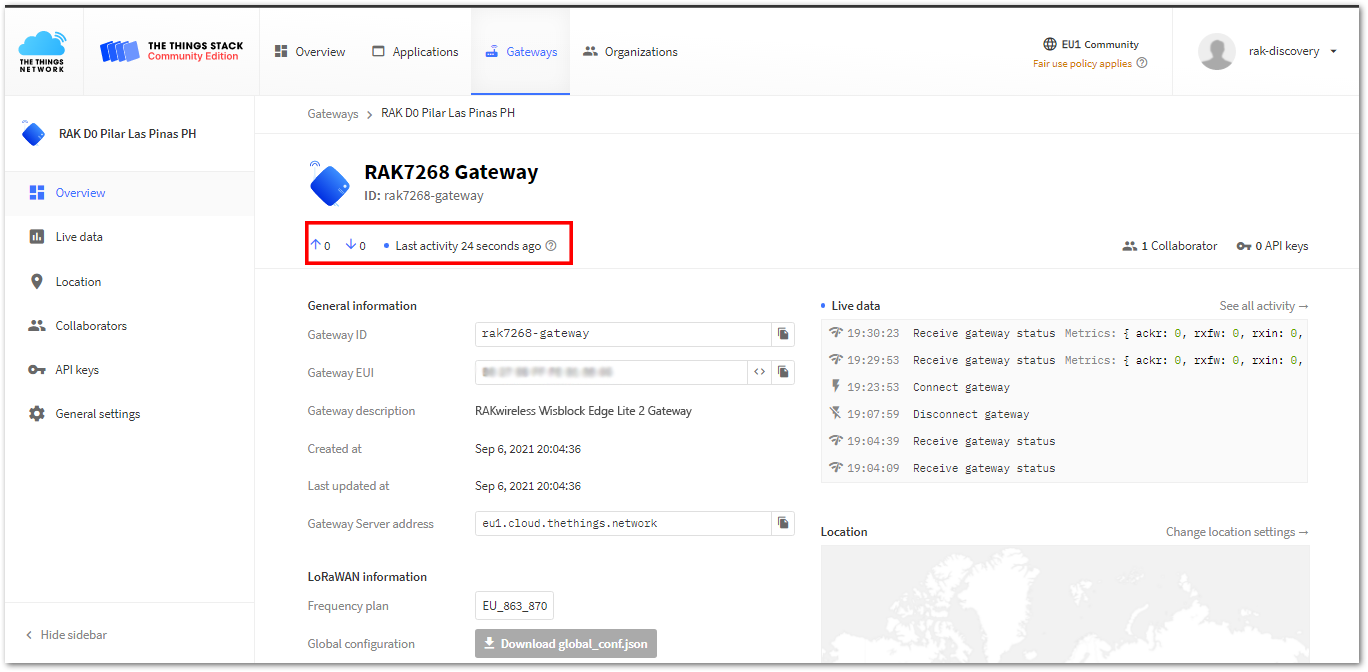
Task: Click The Things Network cloud logo
Action: [41, 45]
